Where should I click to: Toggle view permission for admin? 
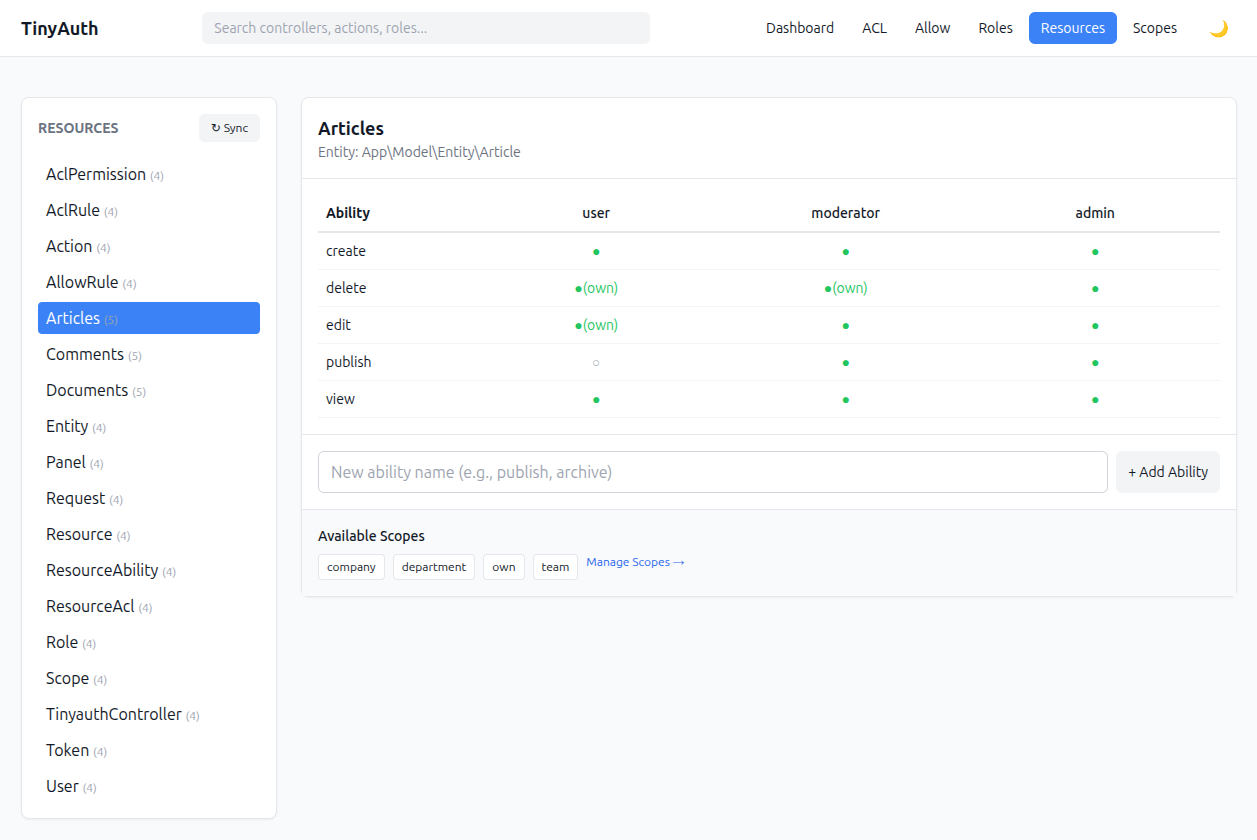[1095, 400]
